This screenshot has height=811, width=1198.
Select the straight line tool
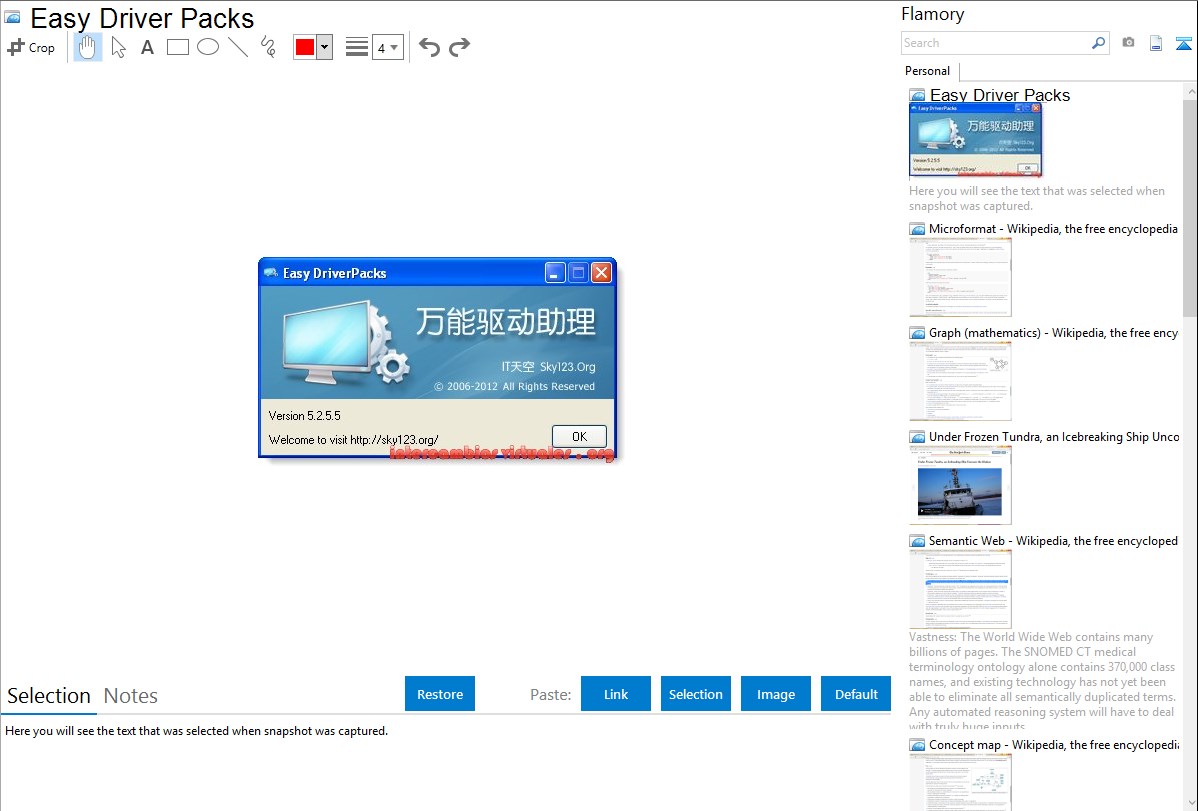tap(238, 47)
